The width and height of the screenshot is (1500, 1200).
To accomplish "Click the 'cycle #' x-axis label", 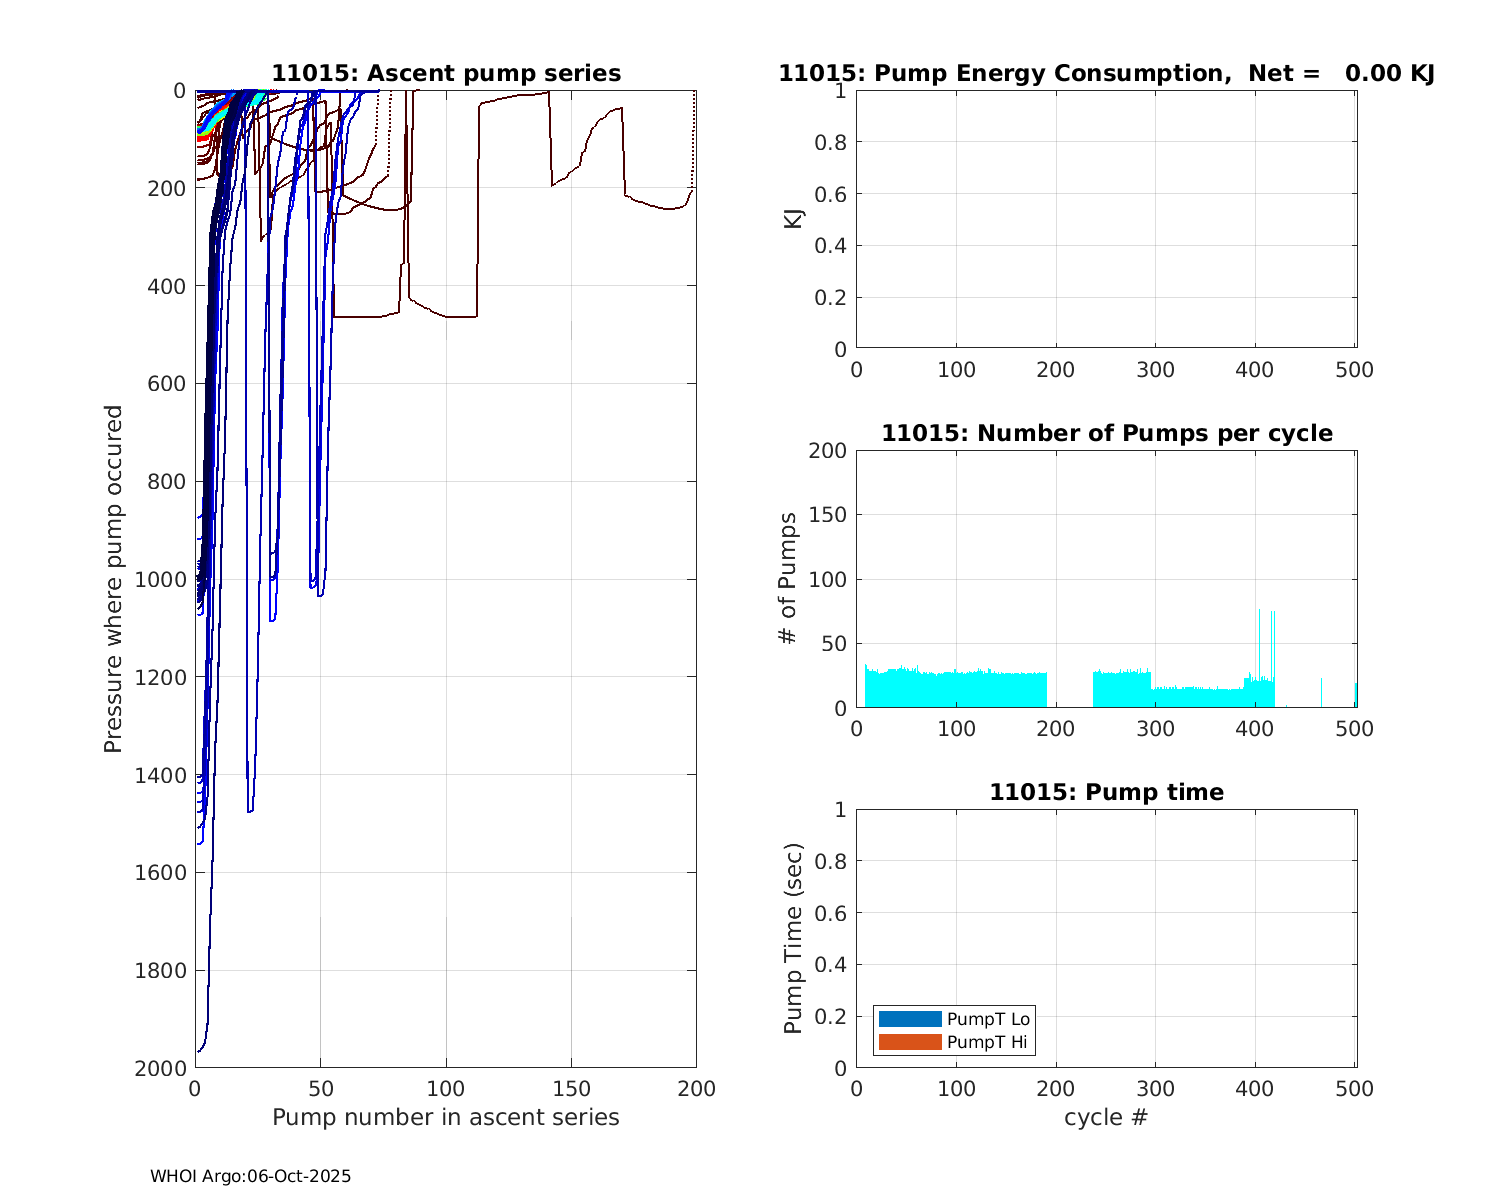I will pyautogui.click(x=1106, y=1117).
